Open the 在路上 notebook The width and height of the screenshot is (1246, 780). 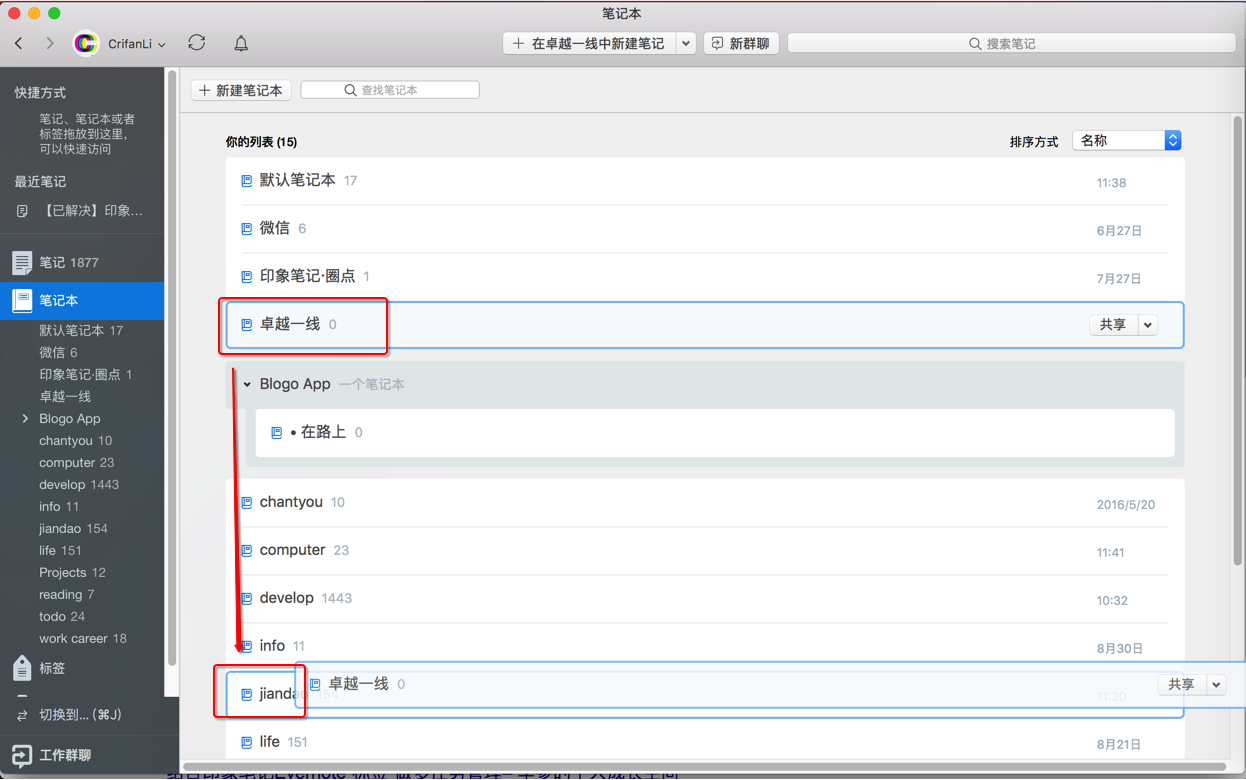click(x=715, y=433)
